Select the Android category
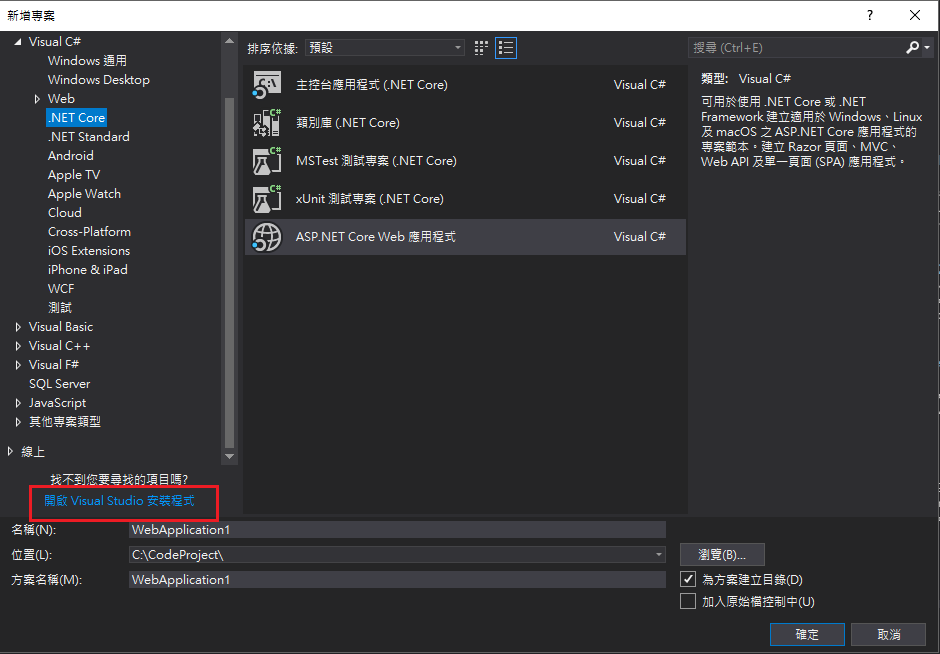 pyautogui.click(x=70, y=156)
